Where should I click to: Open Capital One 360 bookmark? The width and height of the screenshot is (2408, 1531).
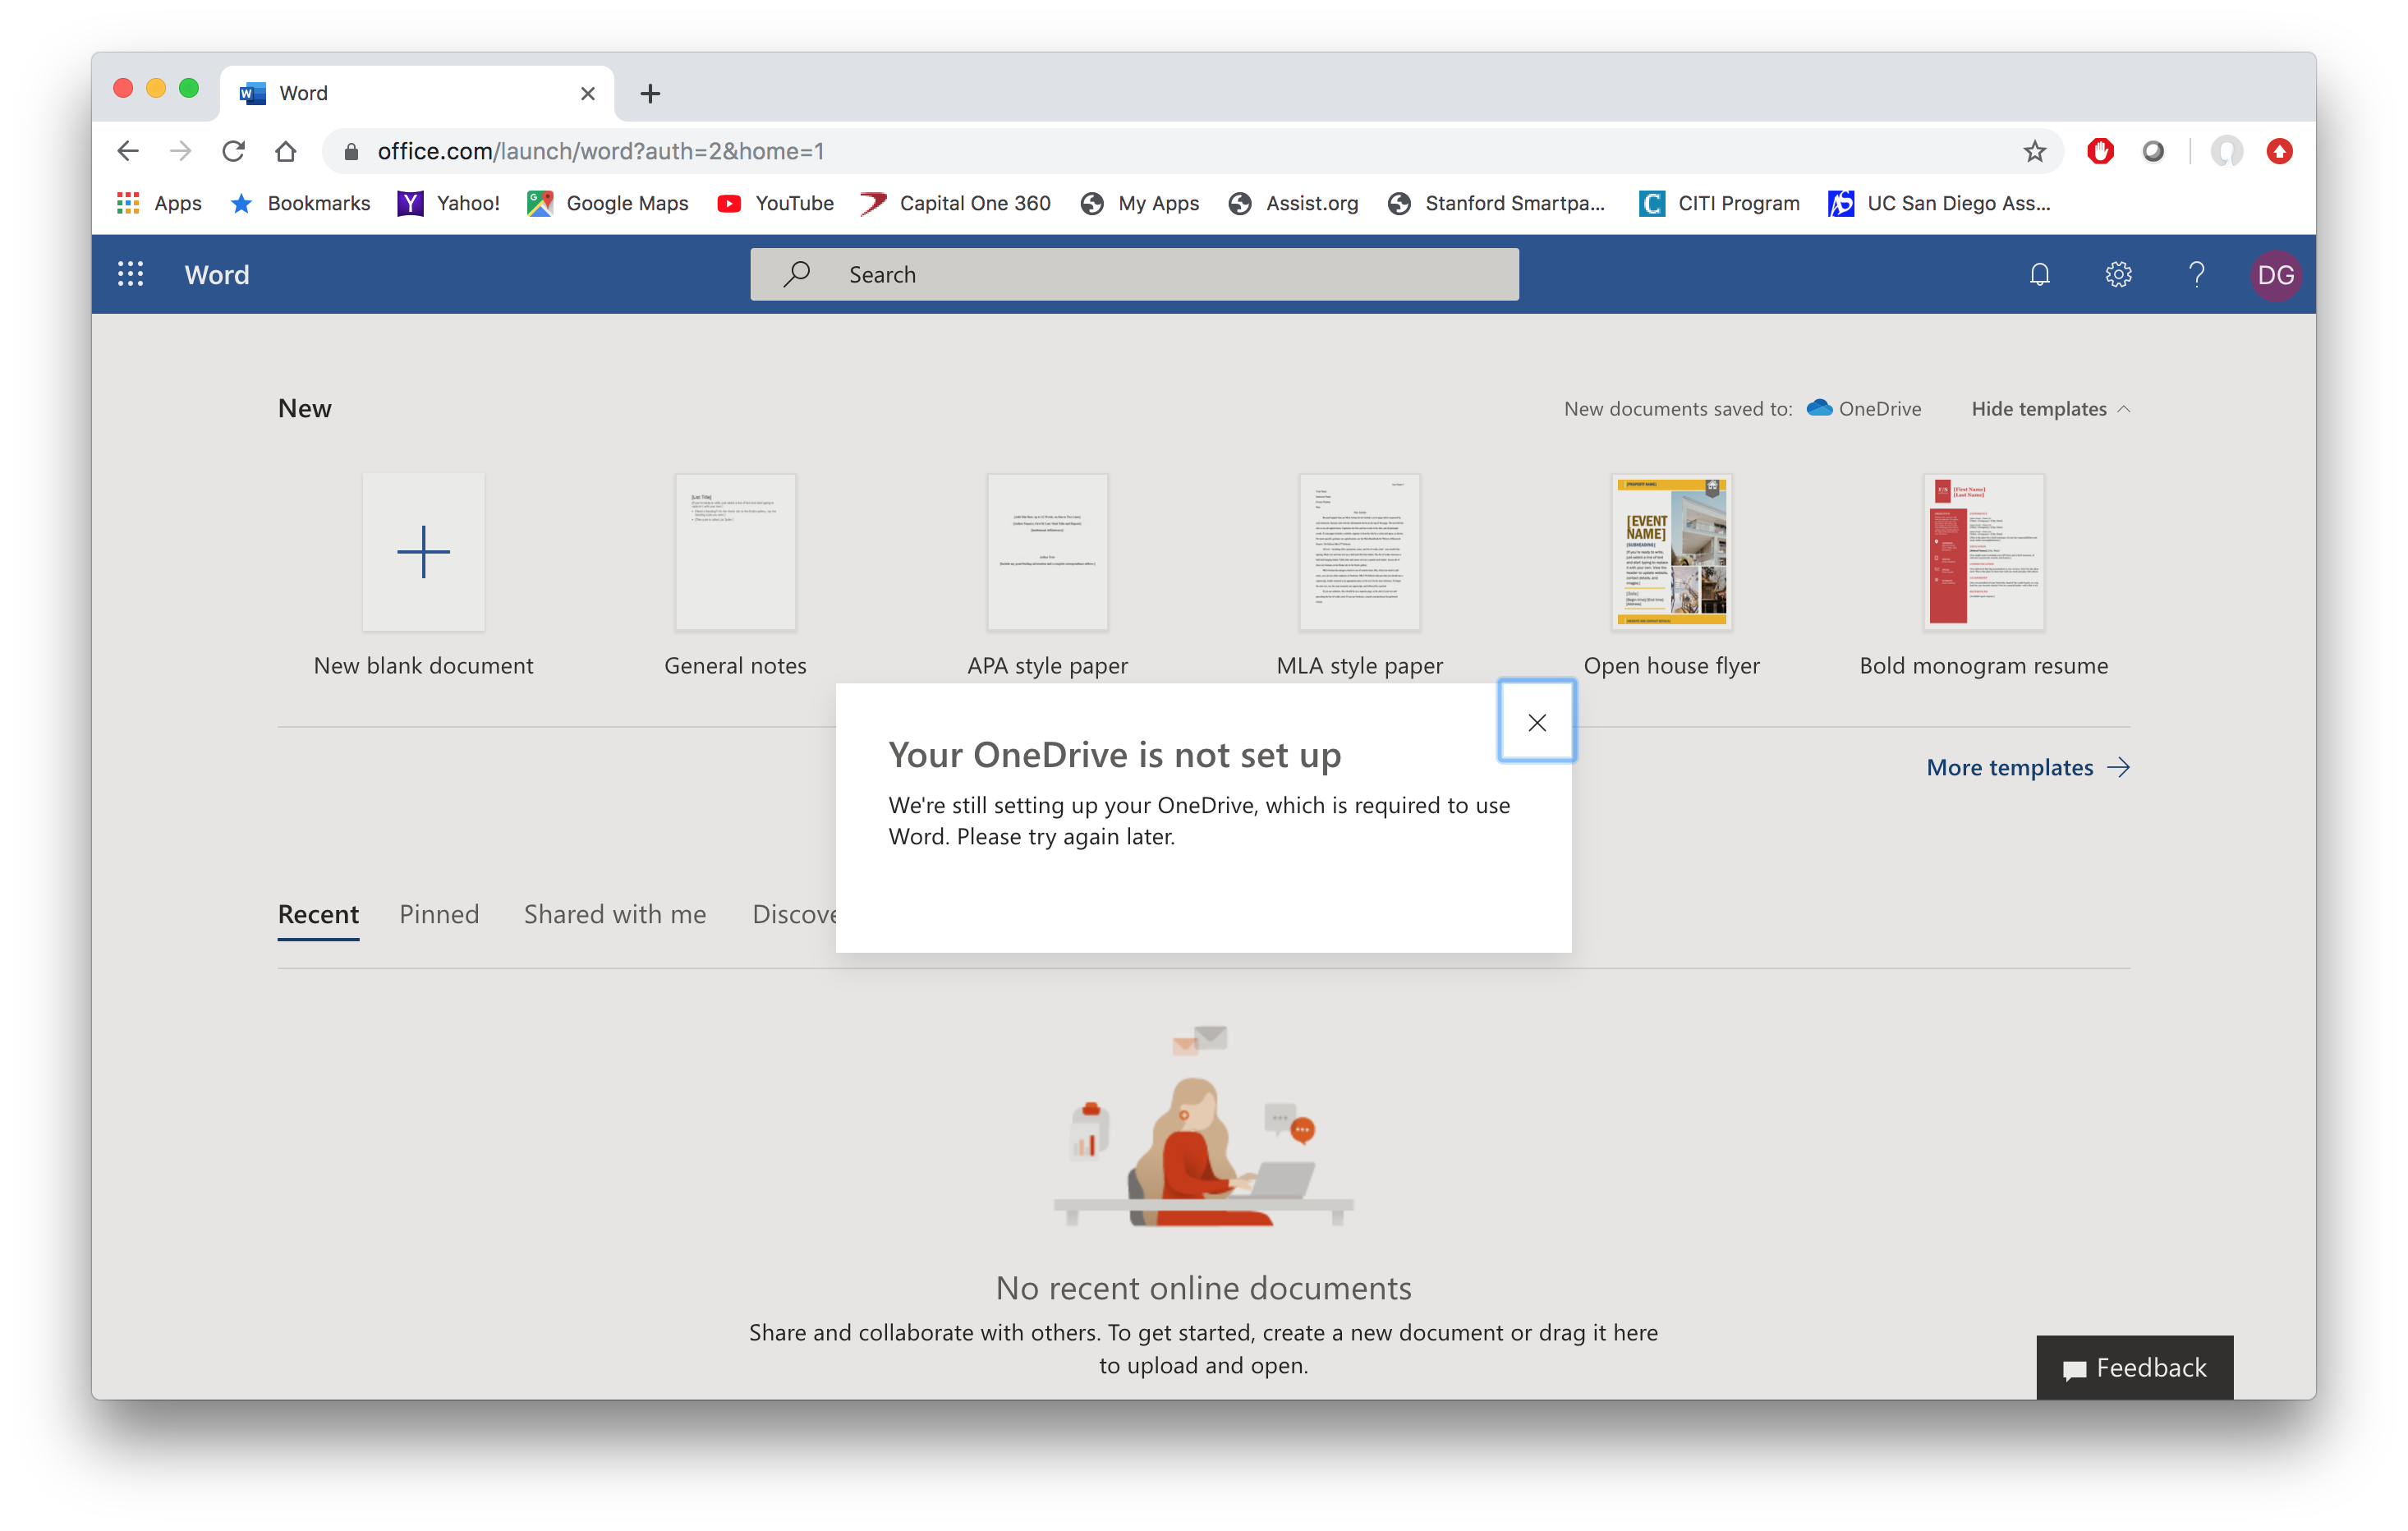[956, 203]
